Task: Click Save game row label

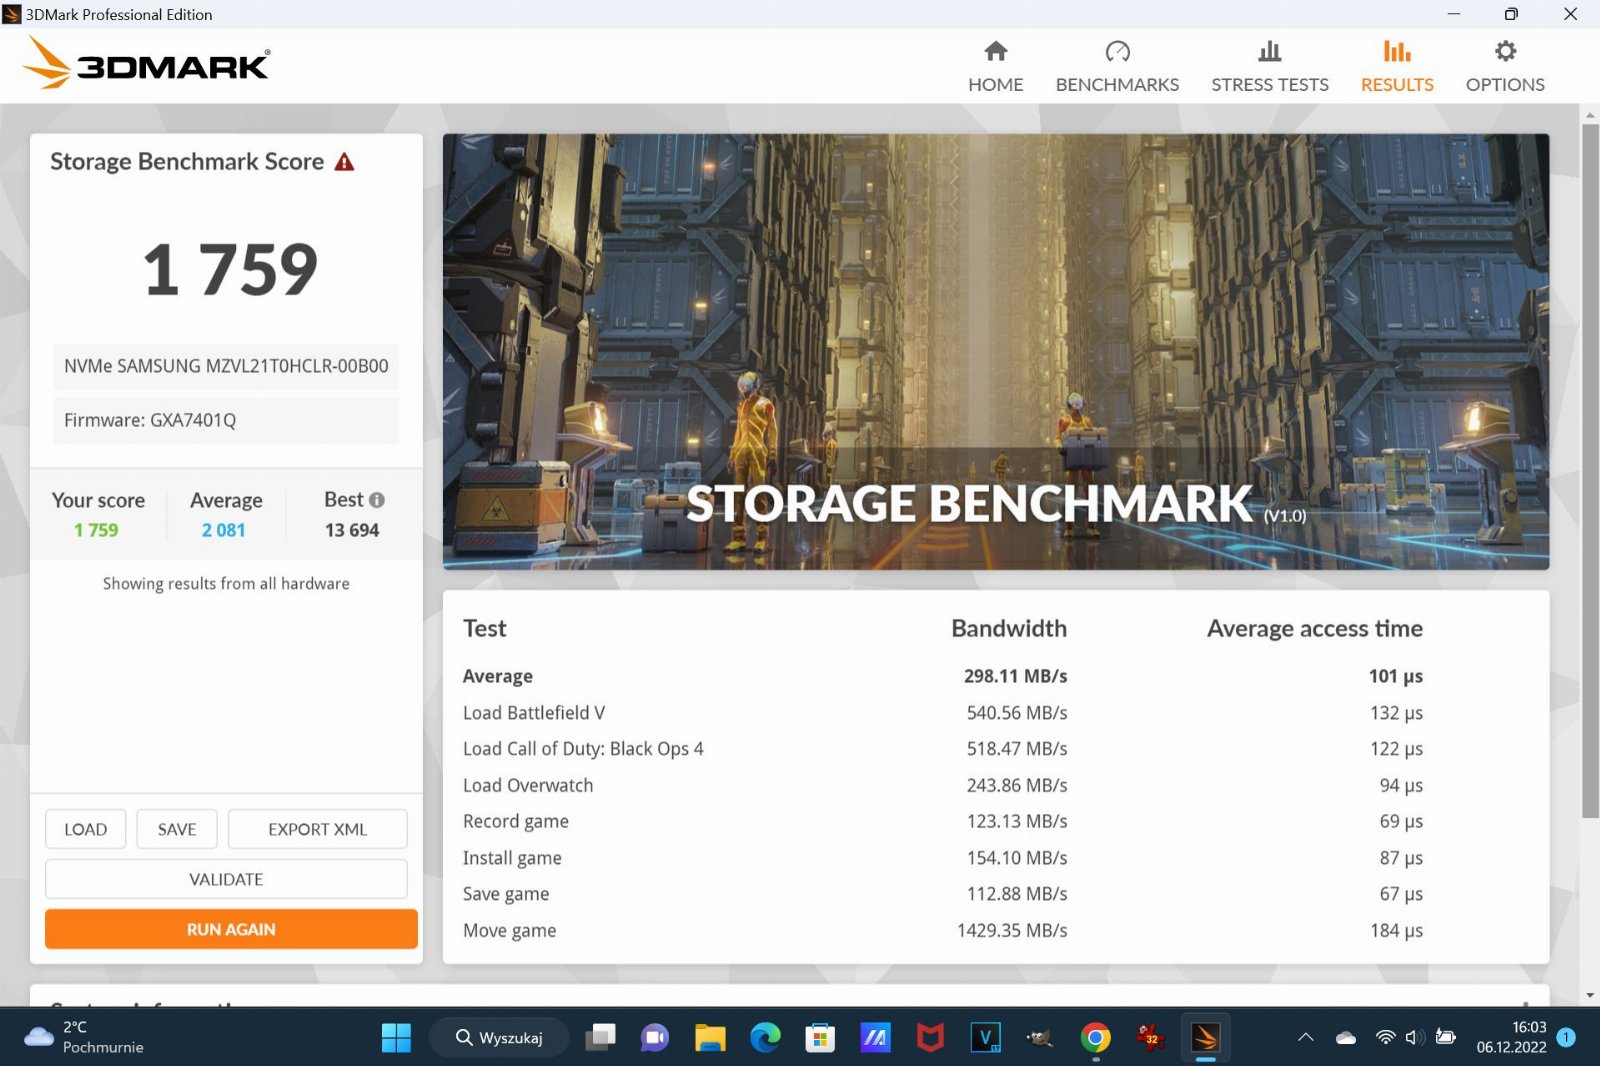Action: pyautogui.click(x=506, y=894)
